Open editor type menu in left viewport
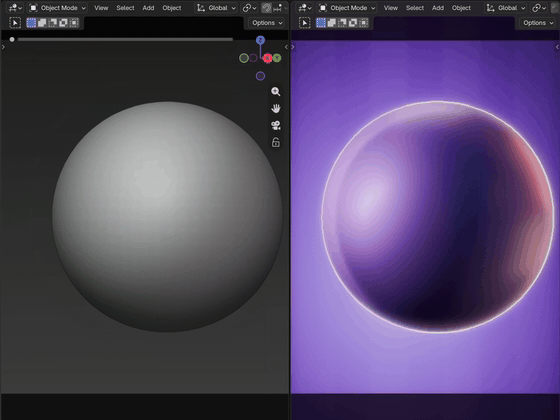 coord(15,8)
